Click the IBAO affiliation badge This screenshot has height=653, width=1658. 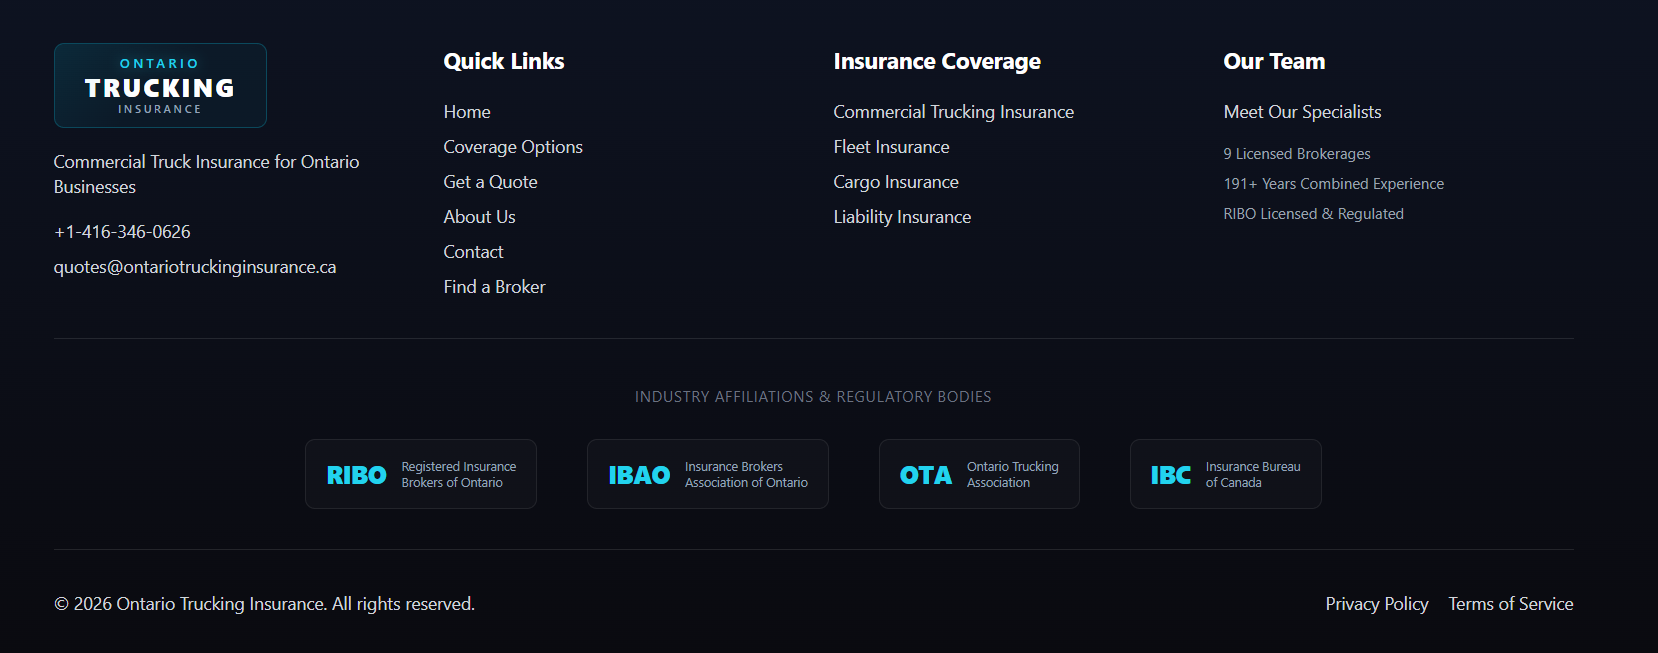pyautogui.click(x=707, y=475)
